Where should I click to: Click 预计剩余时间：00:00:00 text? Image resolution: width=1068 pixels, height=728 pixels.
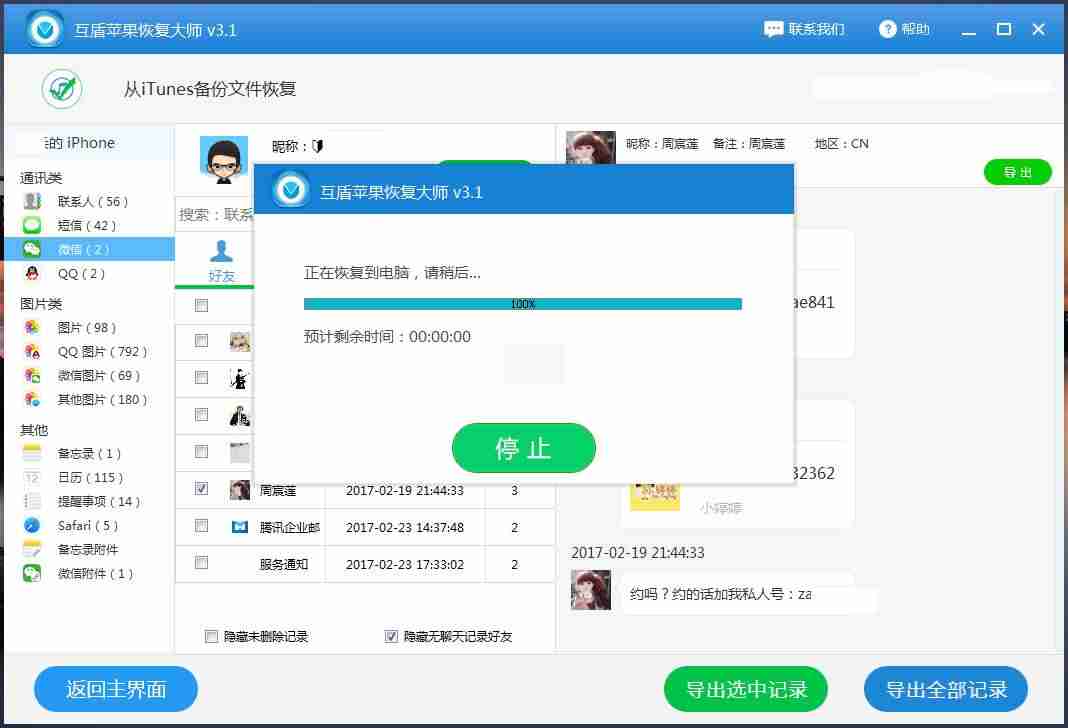click(x=387, y=336)
